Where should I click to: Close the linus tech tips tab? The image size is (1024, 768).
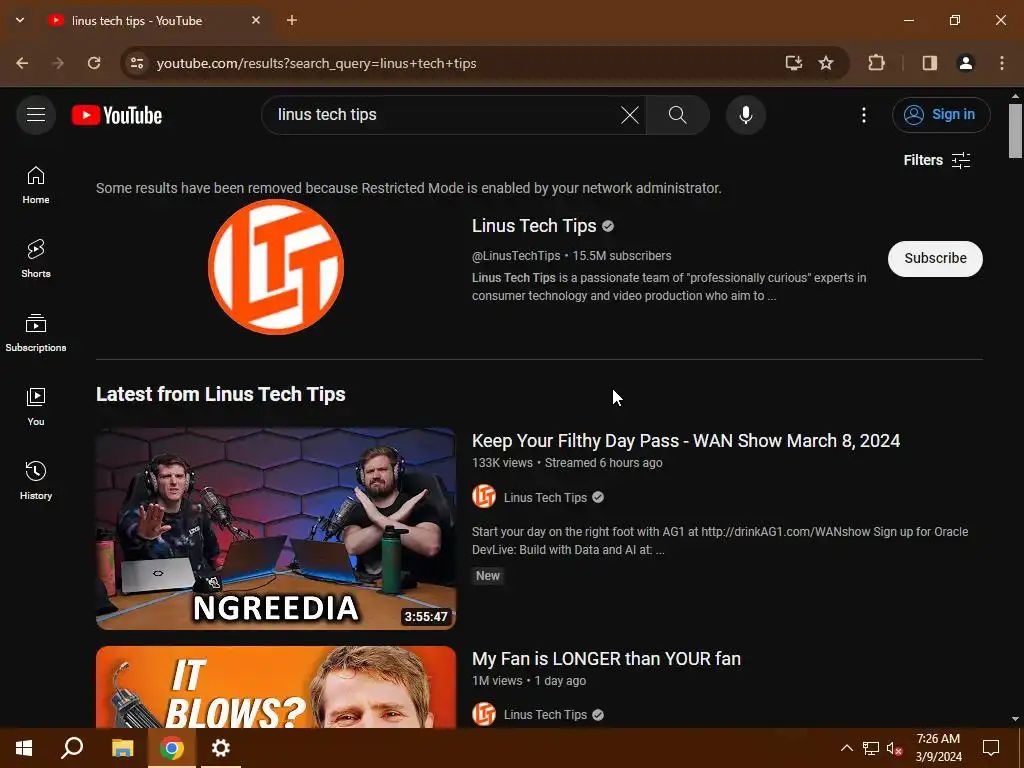tap(256, 20)
